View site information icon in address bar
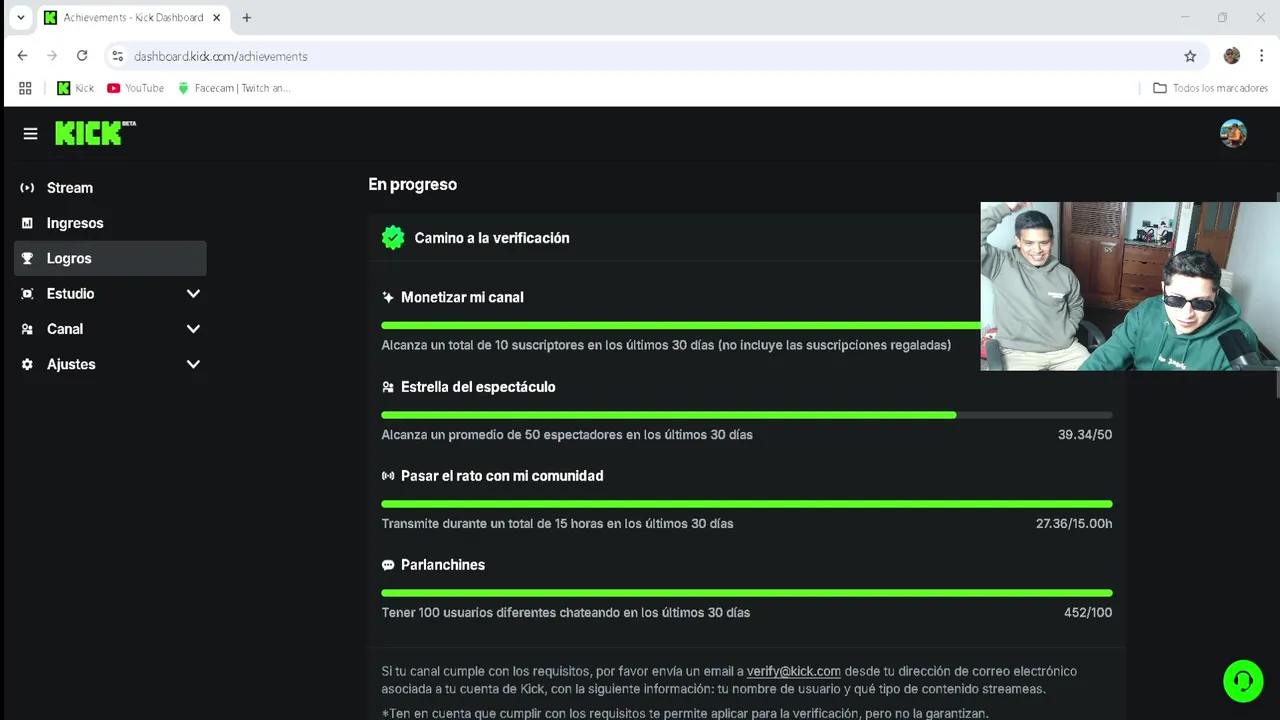The height and width of the screenshot is (720, 1280). 117,56
